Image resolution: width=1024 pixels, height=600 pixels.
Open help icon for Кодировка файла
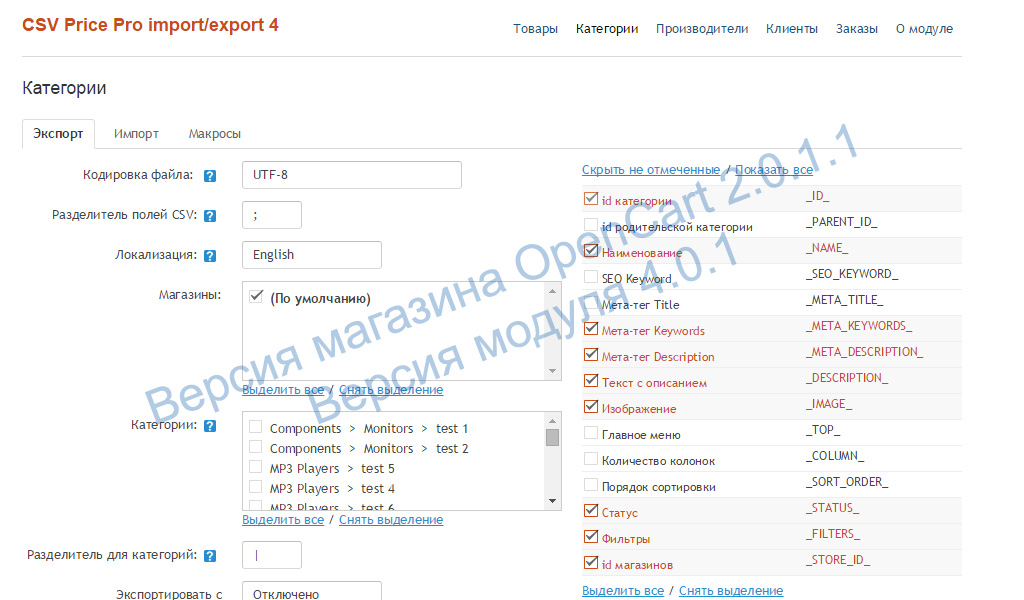tap(210, 176)
